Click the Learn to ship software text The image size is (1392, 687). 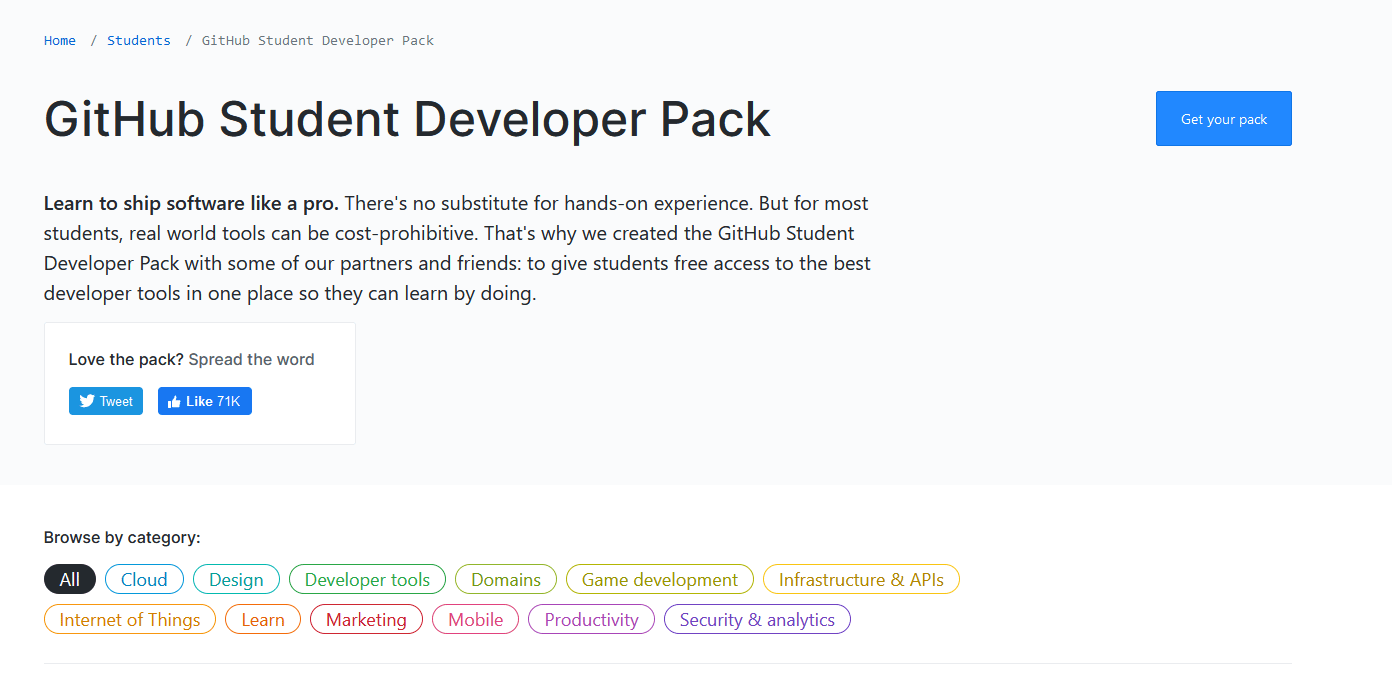pos(191,203)
